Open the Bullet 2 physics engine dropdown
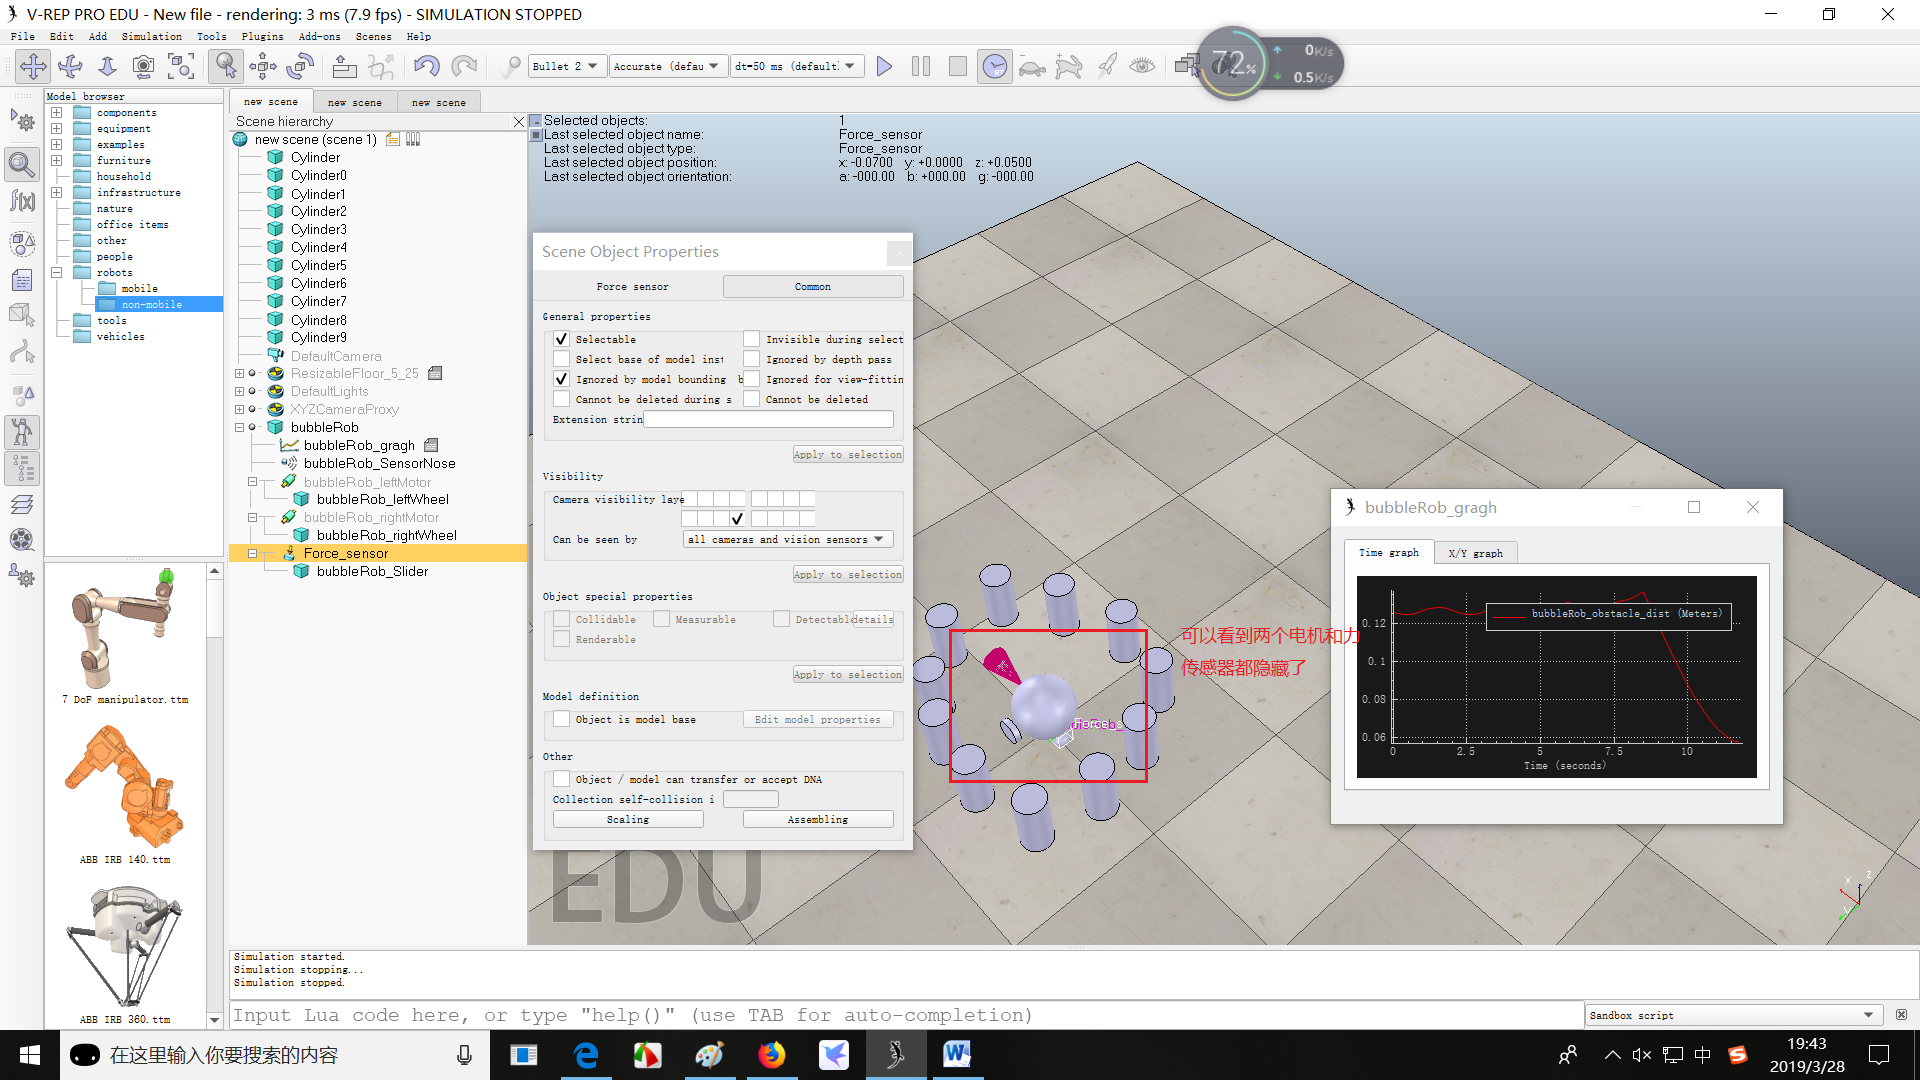The width and height of the screenshot is (1920, 1080). tap(566, 66)
